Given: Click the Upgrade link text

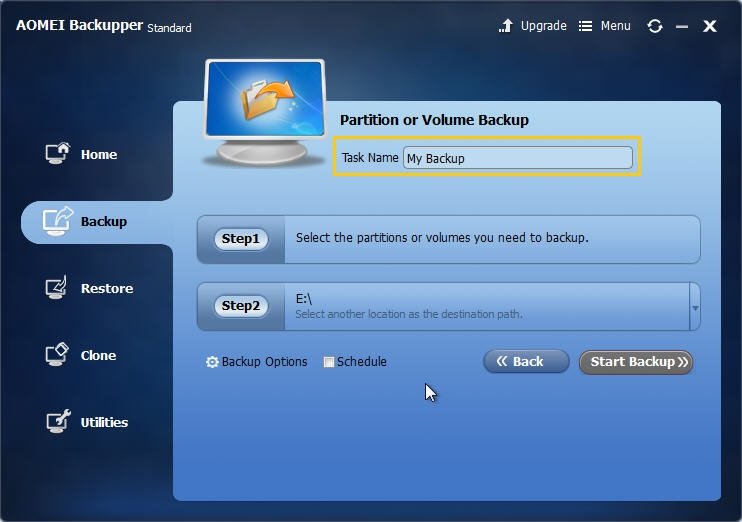Looking at the screenshot, I should [543, 26].
